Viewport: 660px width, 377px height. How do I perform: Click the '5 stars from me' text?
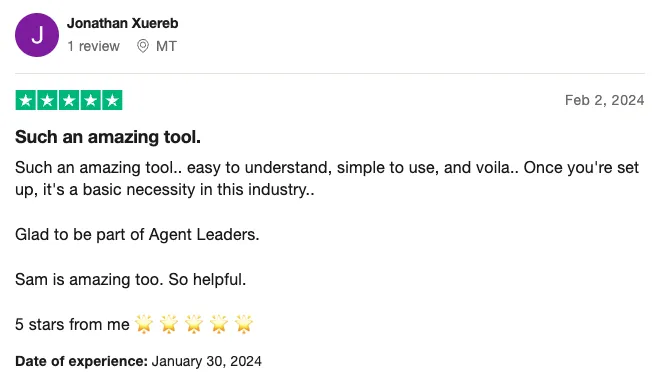(x=72, y=324)
